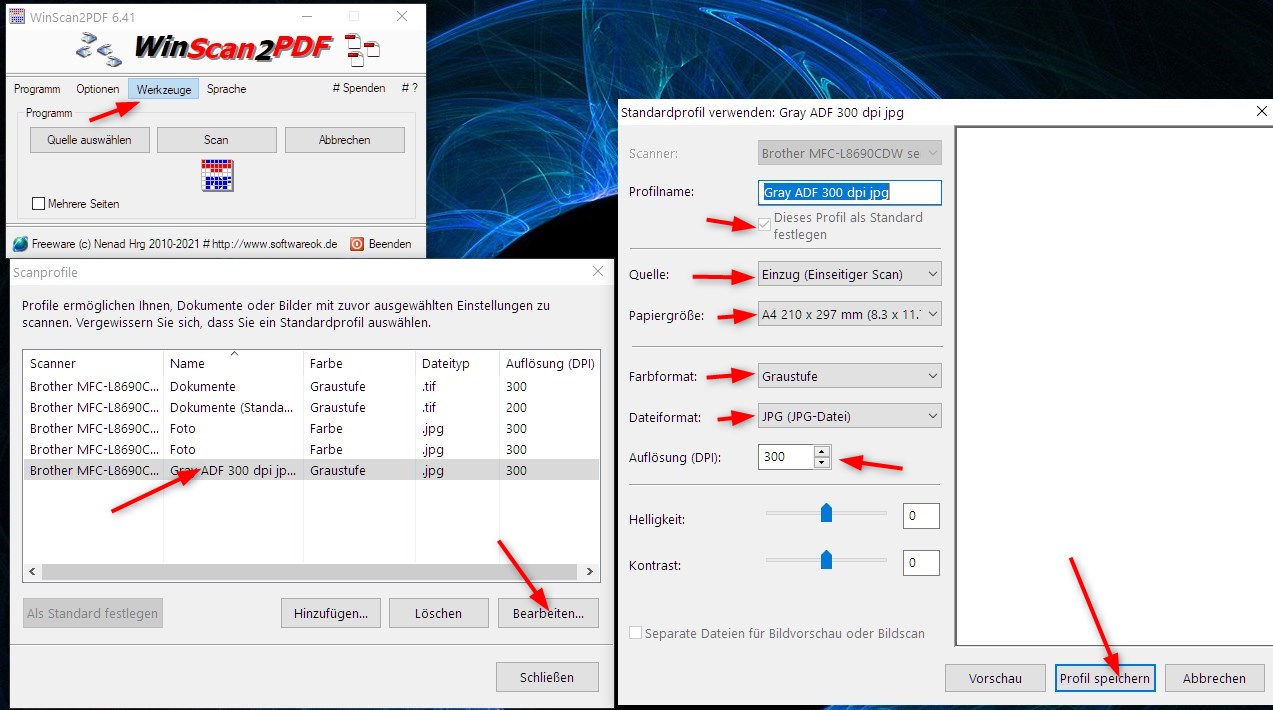Toggle Separate Dateien für Bildvorschau checkbox
Screen dimensions: 1273x710
click(635, 633)
